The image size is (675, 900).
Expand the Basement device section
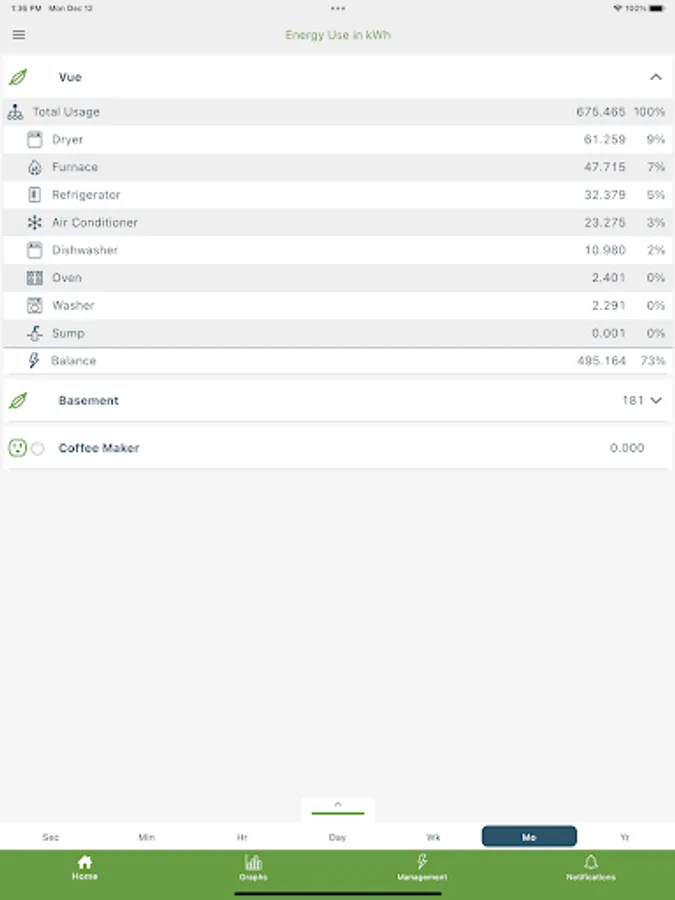click(656, 400)
